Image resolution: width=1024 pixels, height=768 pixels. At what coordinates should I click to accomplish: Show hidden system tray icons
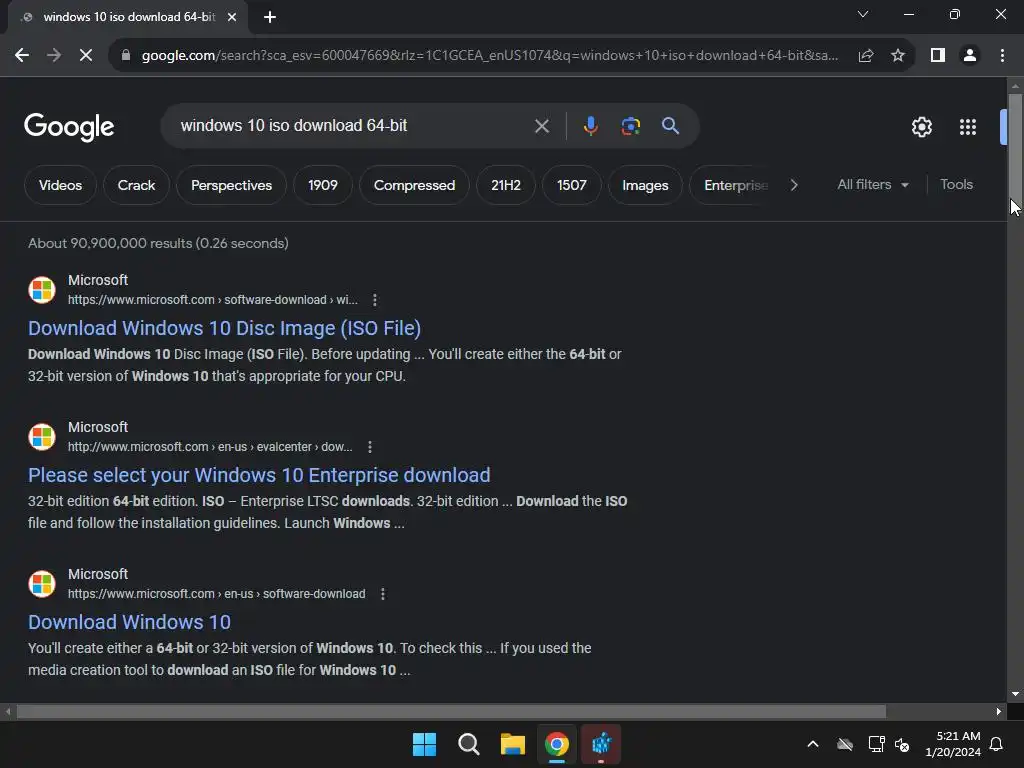[x=813, y=744]
